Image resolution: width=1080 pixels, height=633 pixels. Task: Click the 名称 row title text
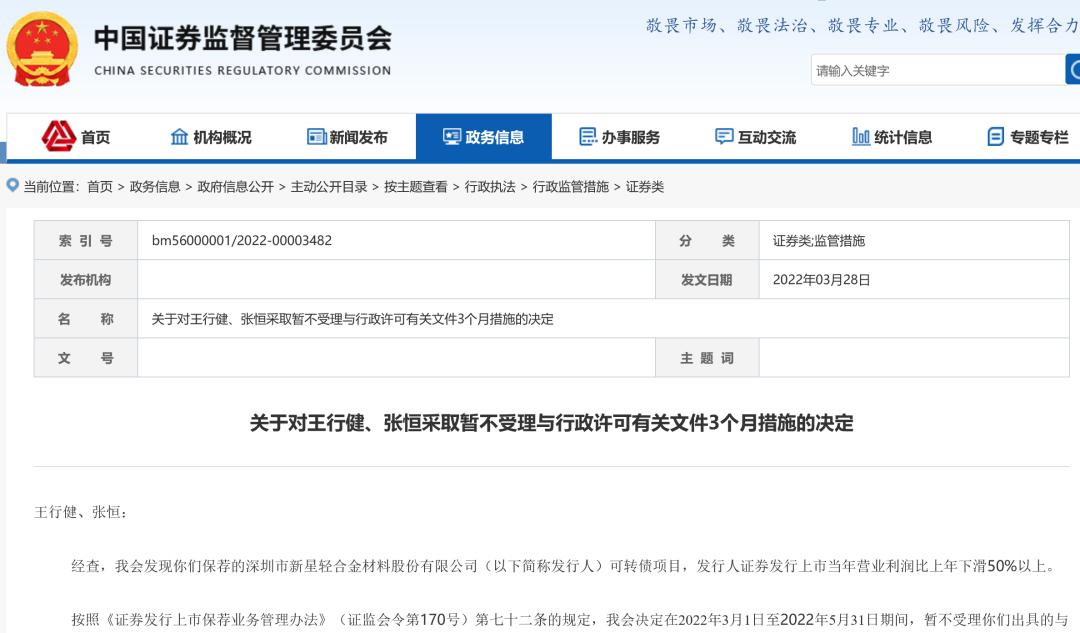click(x=353, y=319)
